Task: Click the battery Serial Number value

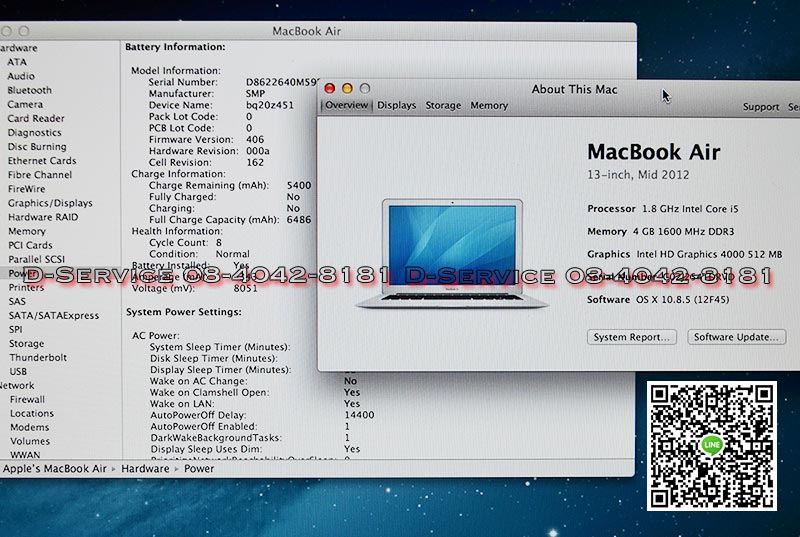Action: coord(283,82)
